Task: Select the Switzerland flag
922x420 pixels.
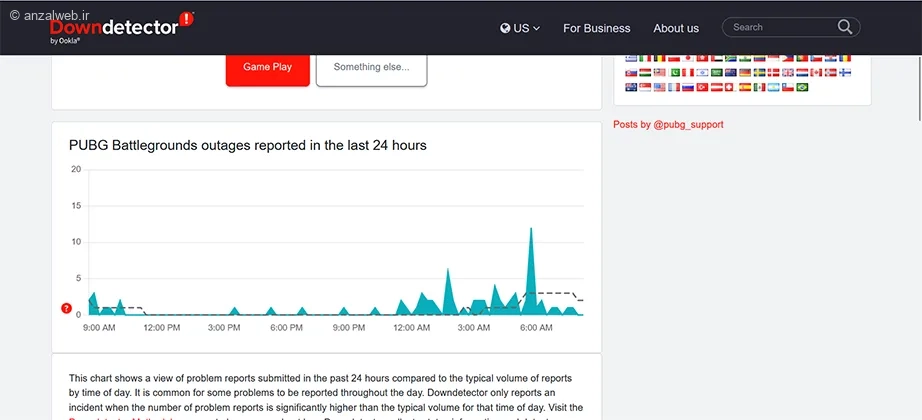Action: point(731,87)
